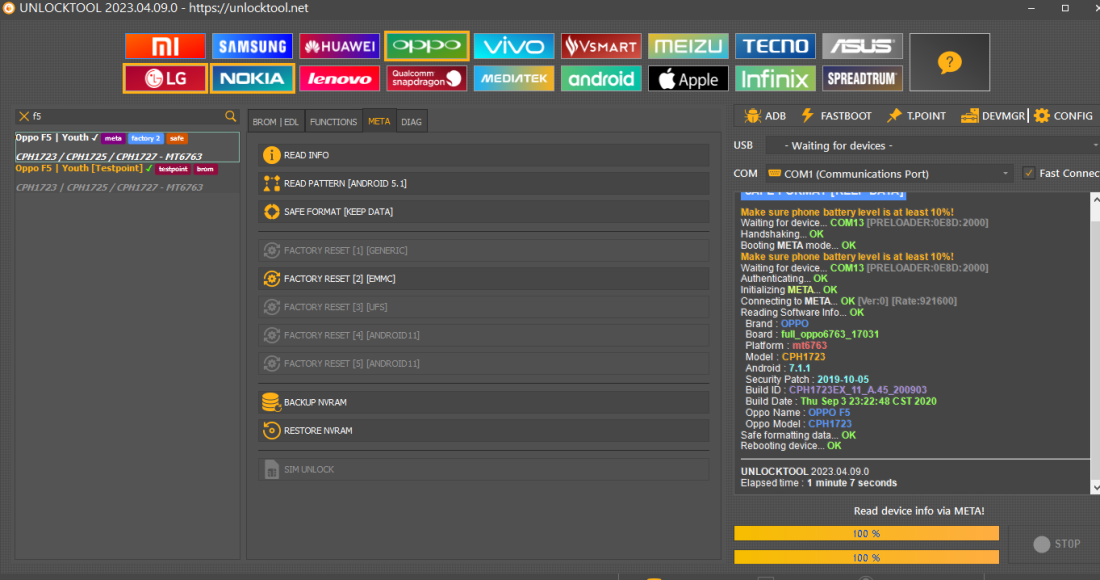Click READ PATTERN [ANDROID 5.1]
The image size is (1100, 580).
[x=484, y=183]
